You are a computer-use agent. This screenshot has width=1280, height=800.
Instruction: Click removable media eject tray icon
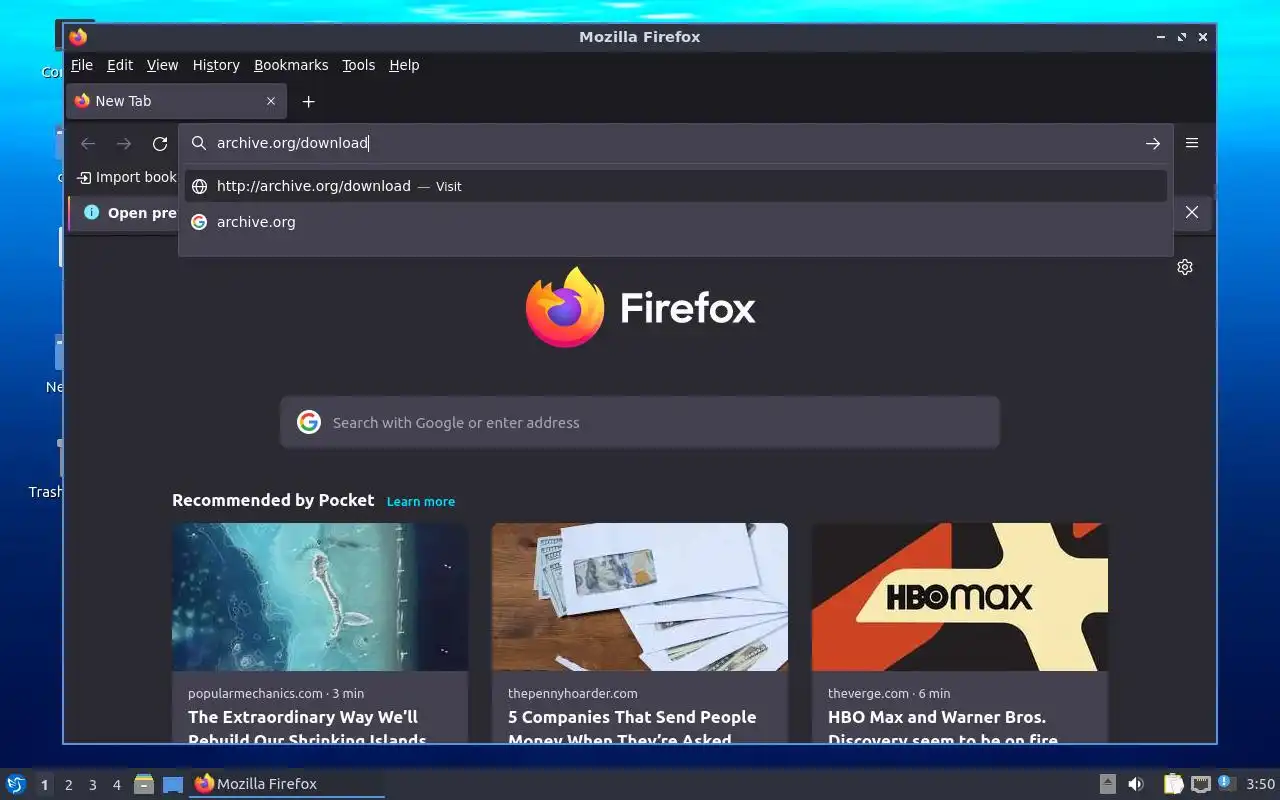pos(1108,784)
